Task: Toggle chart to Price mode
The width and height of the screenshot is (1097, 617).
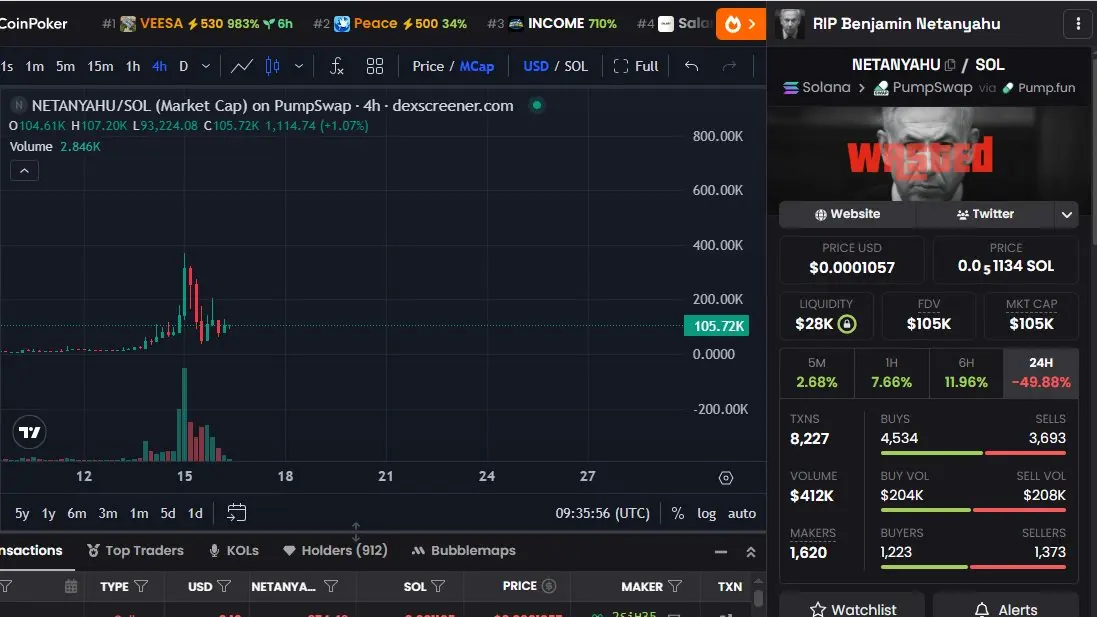Action: [428, 66]
